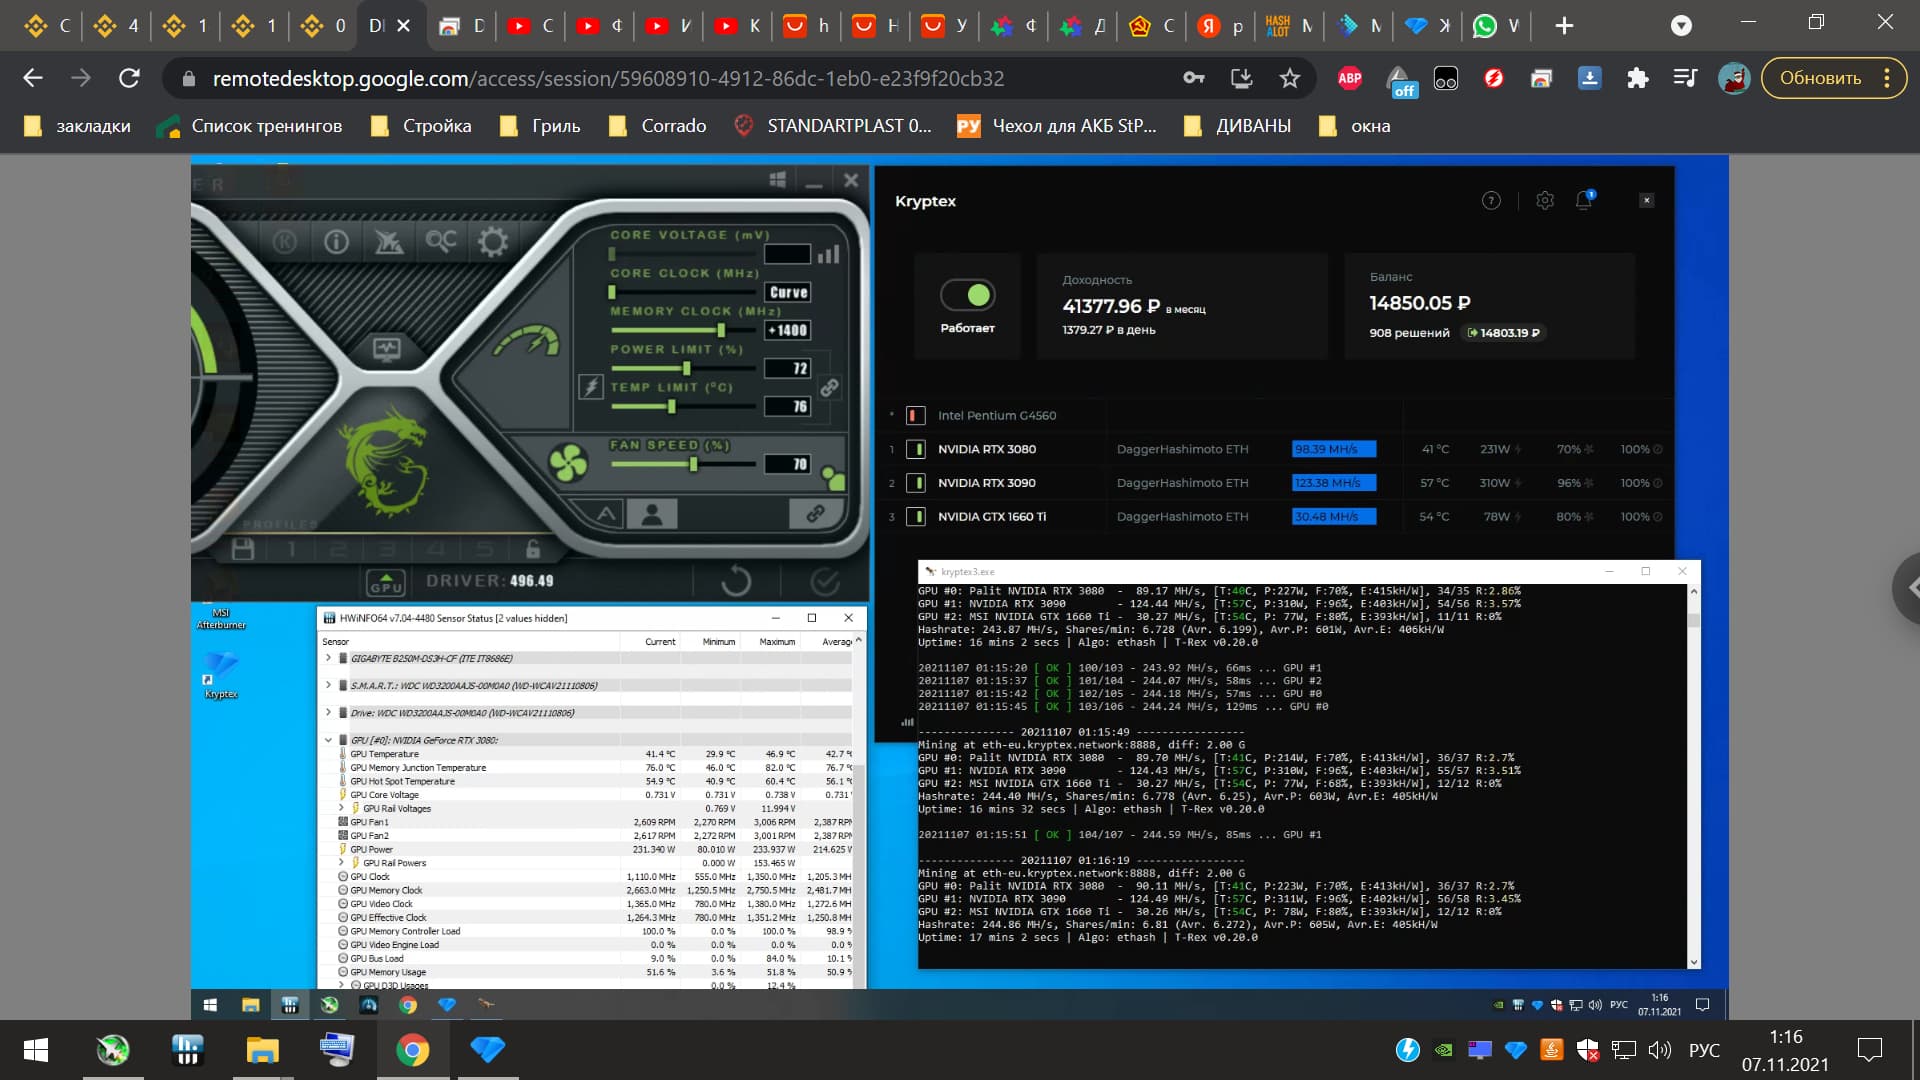Screen dimensions: 1920x1080
Task: Toggle the Kryptex mining switch labeled Работает
Action: click(967, 295)
